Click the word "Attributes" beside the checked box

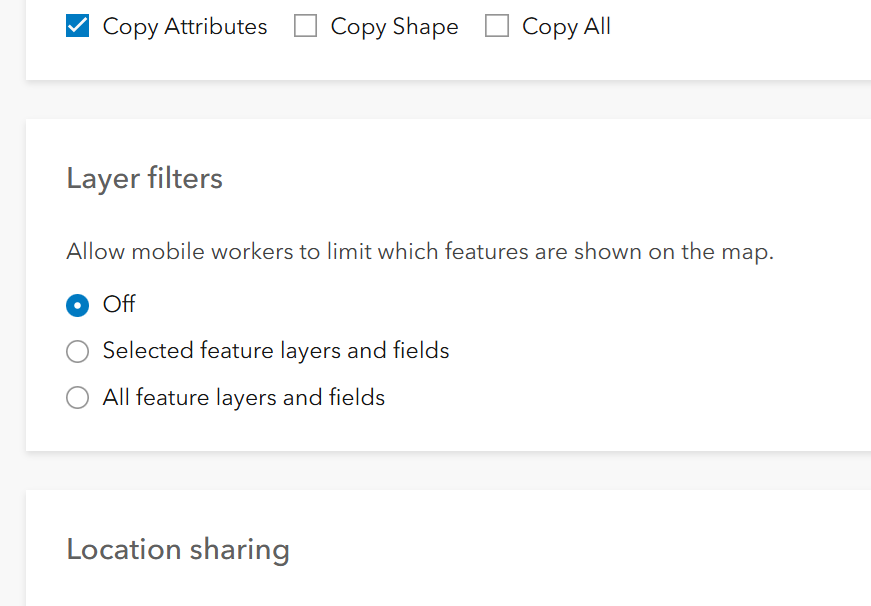point(215,27)
